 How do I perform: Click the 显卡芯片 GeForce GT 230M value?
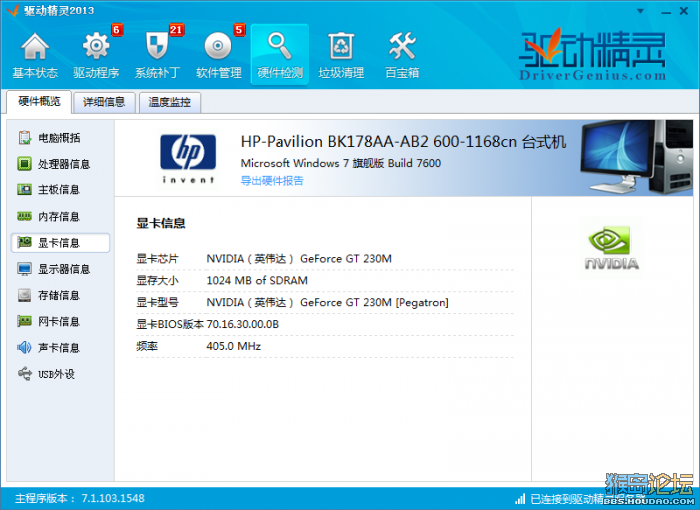[299, 259]
